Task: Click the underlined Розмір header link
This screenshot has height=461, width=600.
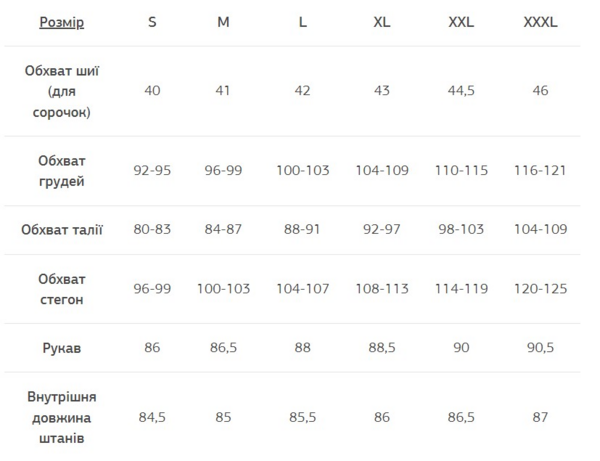Action: click(x=62, y=22)
